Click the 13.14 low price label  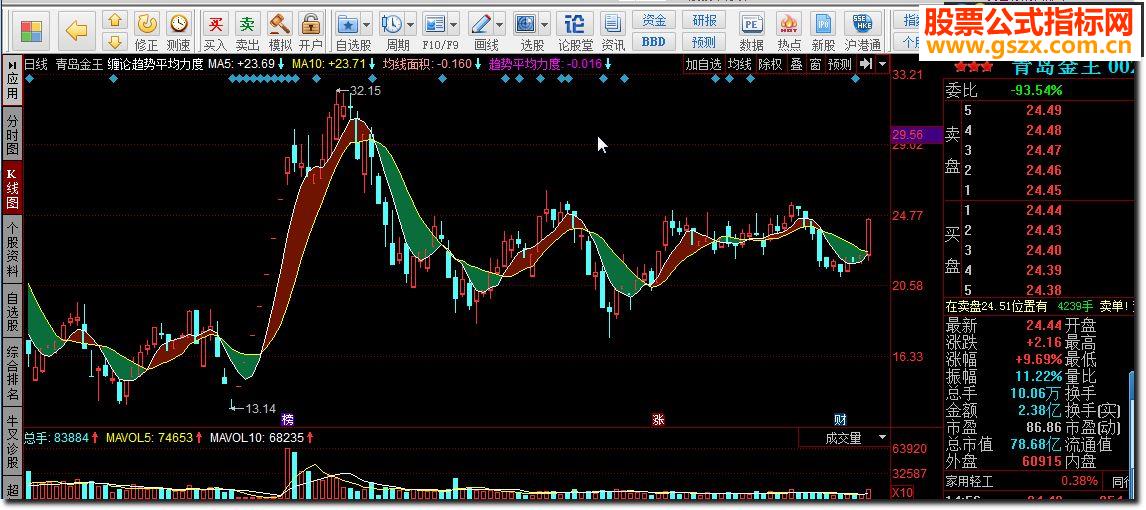tap(260, 408)
